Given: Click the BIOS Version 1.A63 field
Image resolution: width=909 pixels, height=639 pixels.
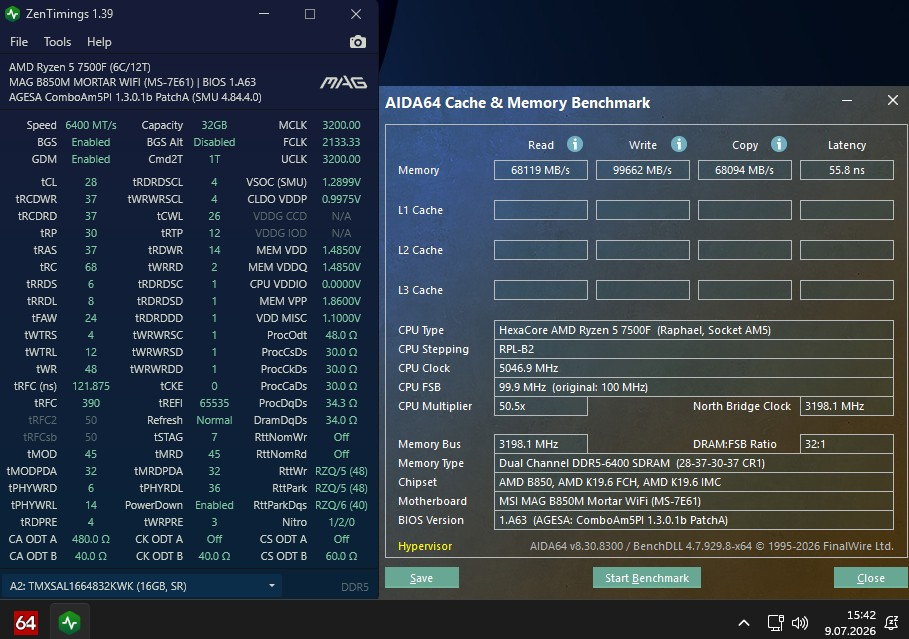Looking at the screenshot, I should click(693, 520).
